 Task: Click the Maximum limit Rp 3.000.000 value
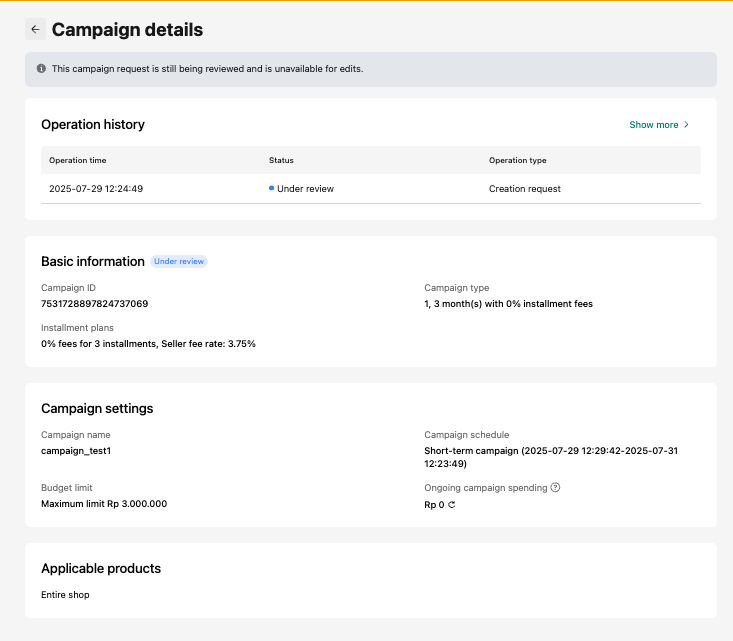pyautogui.click(x=104, y=504)
